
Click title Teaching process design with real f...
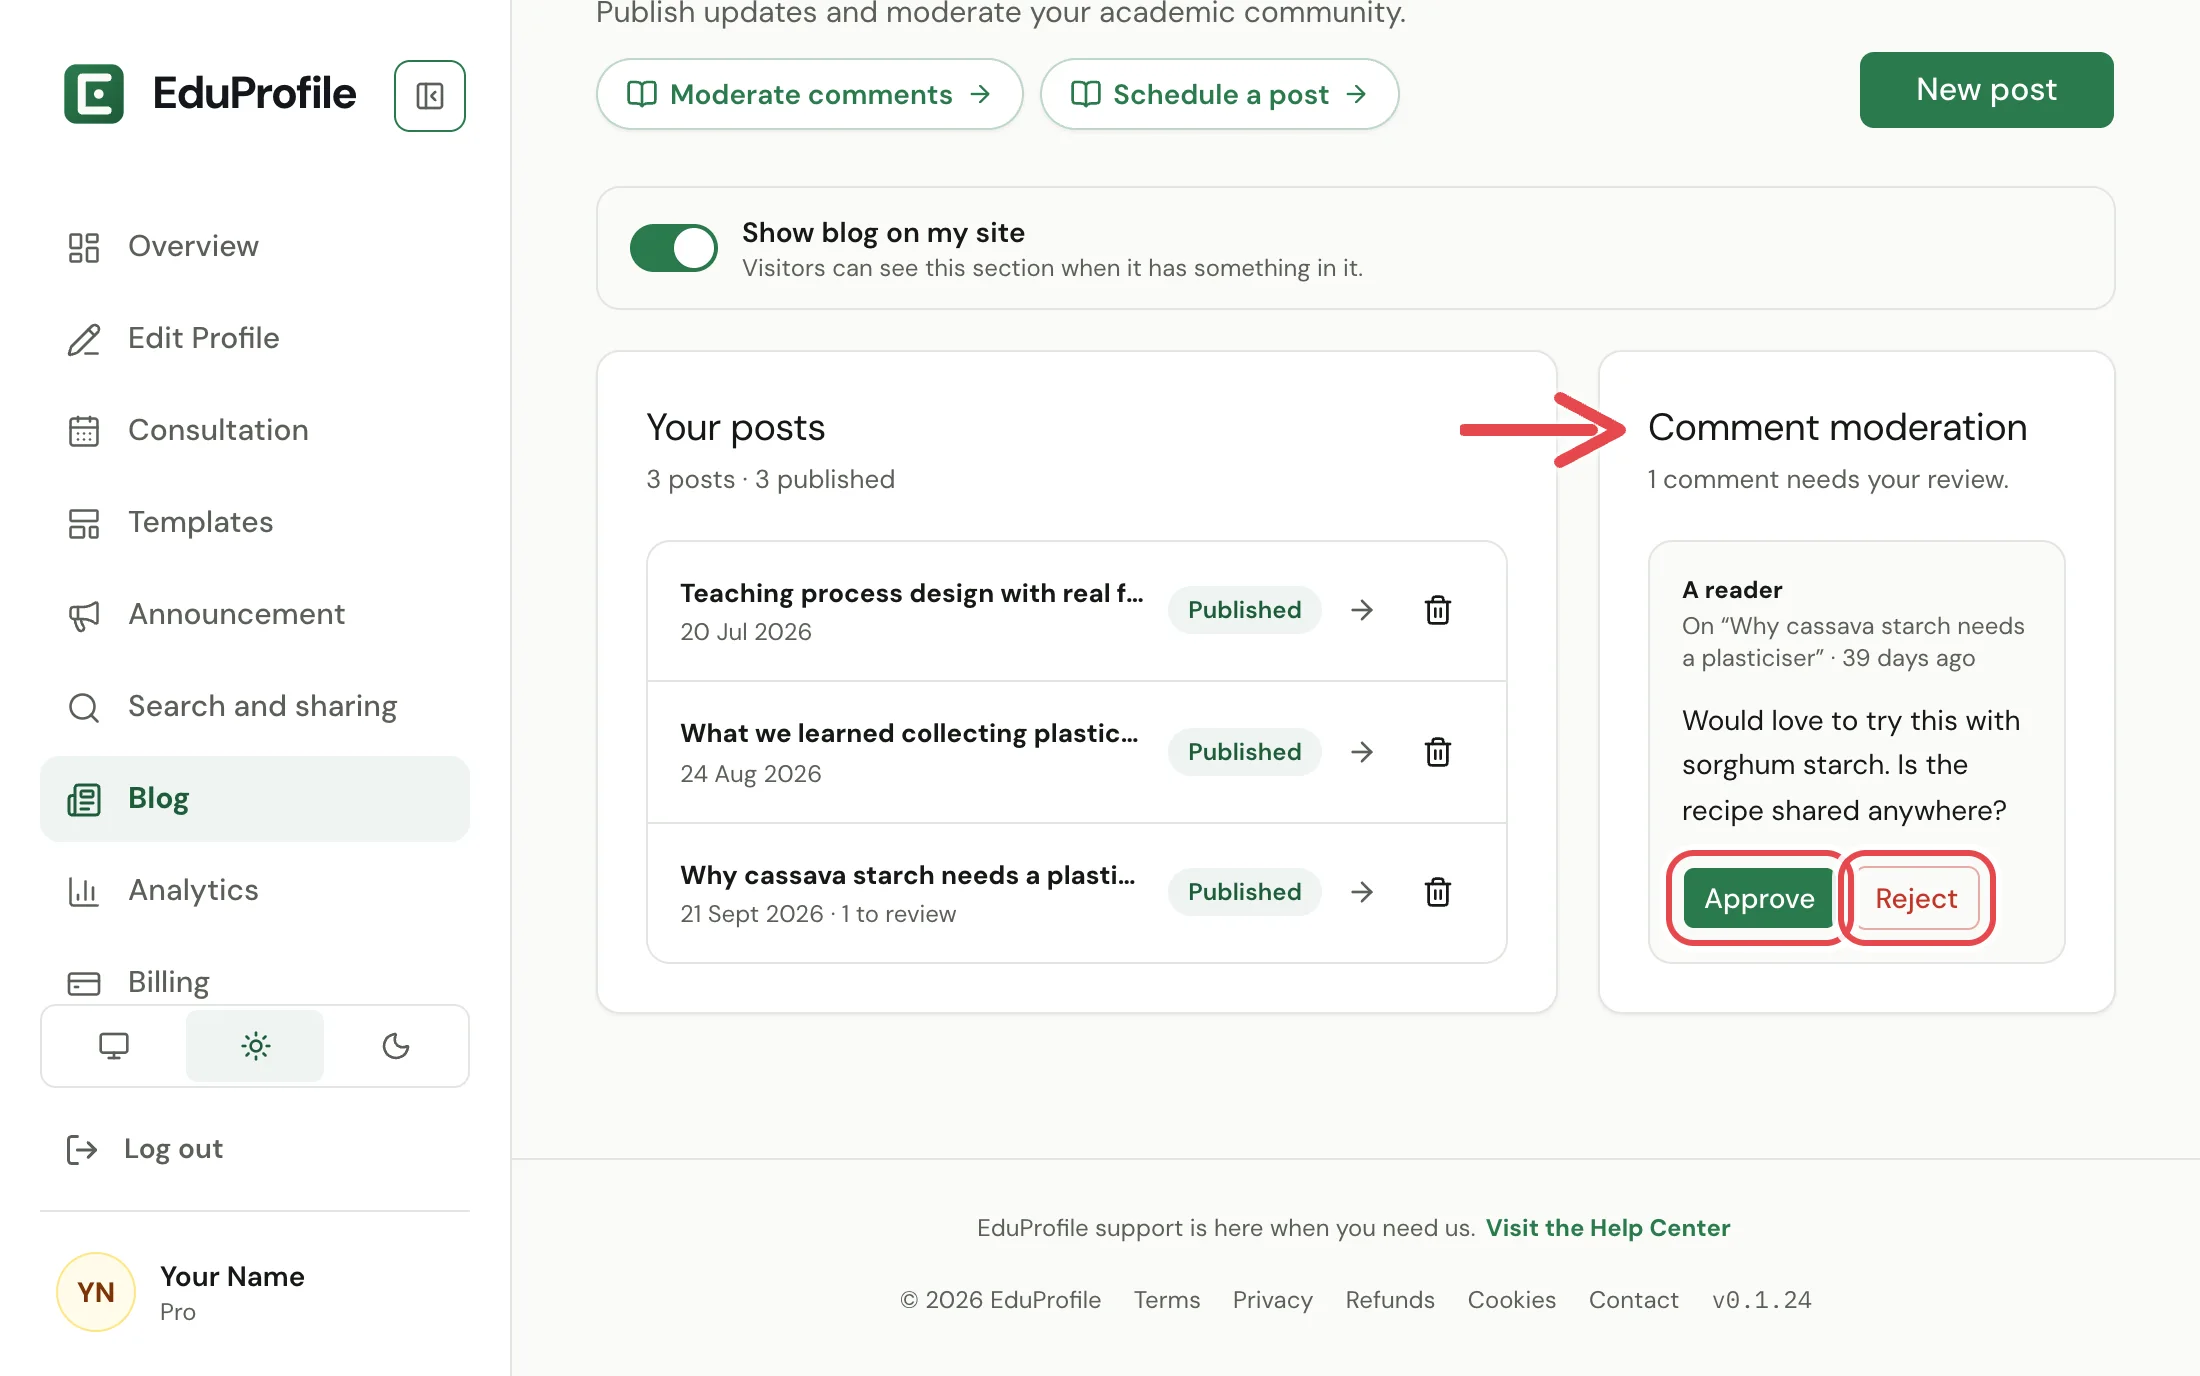[911, 593]
